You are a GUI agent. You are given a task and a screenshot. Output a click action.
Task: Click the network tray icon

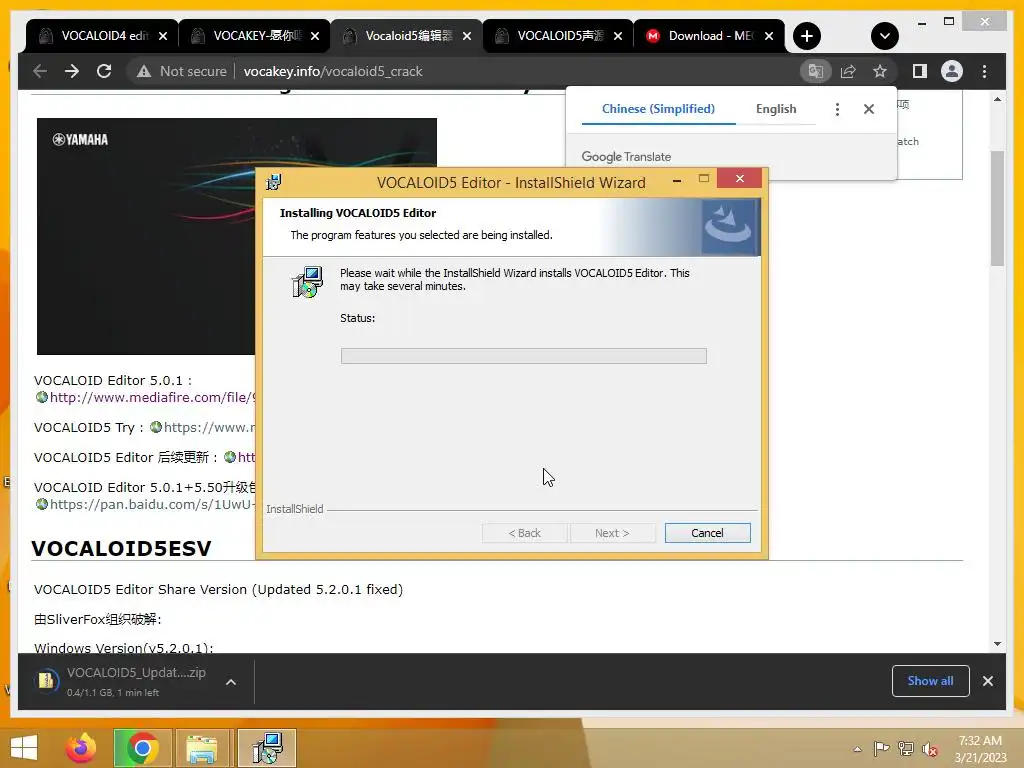906,748
